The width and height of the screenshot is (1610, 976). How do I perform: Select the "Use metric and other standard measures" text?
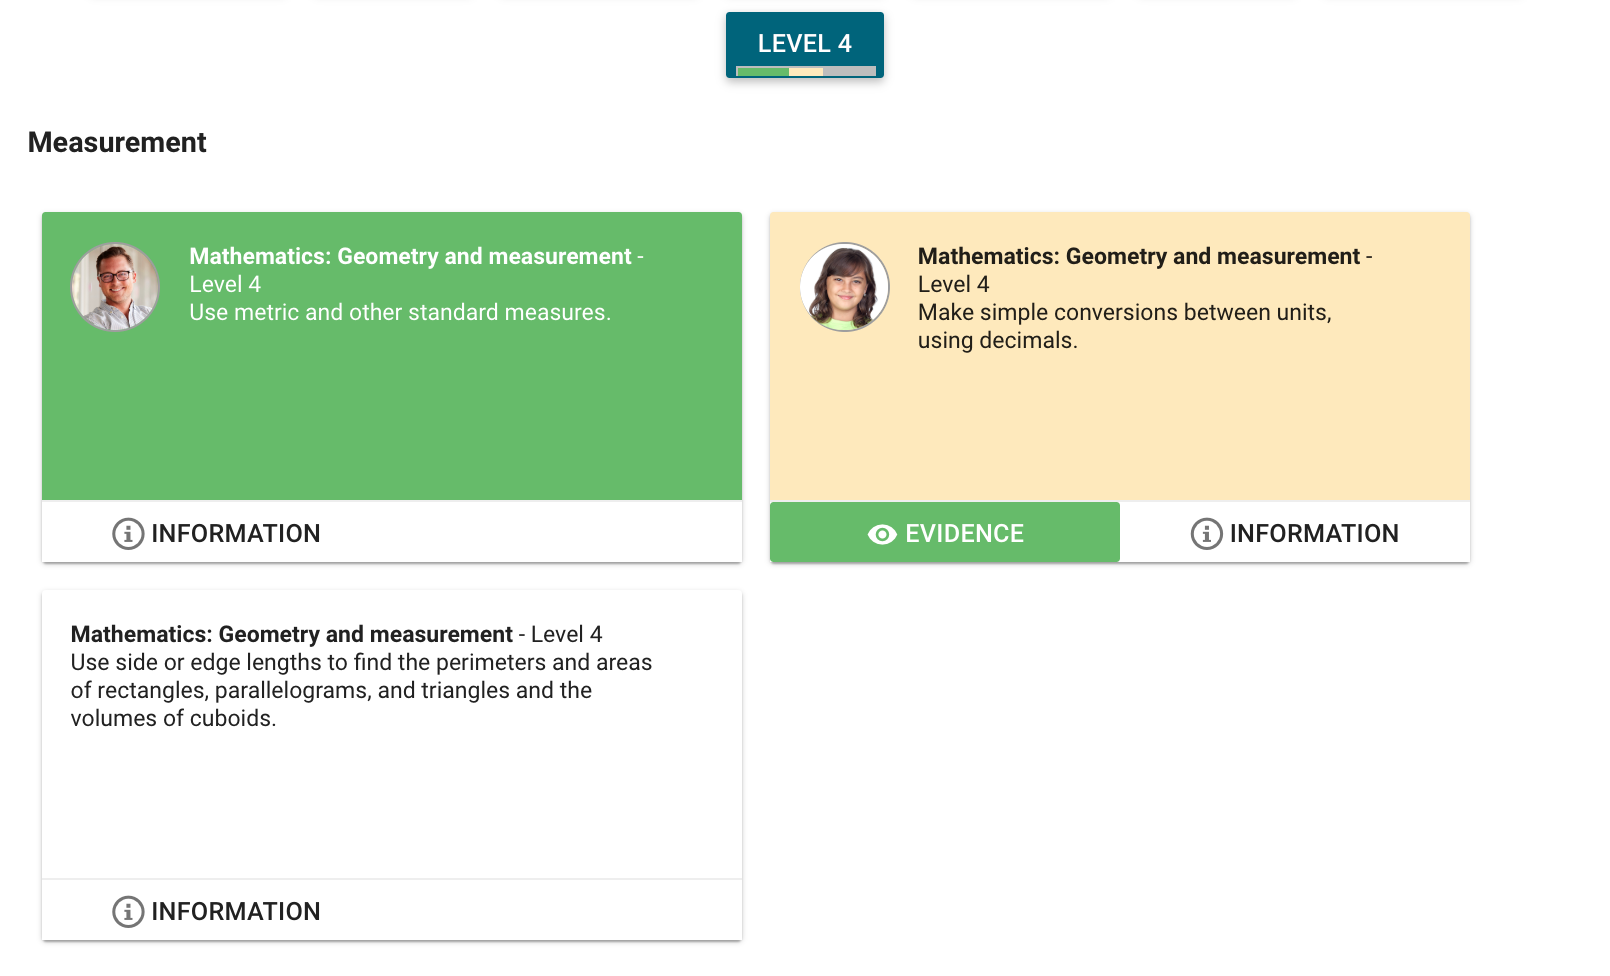pos(400,313)
